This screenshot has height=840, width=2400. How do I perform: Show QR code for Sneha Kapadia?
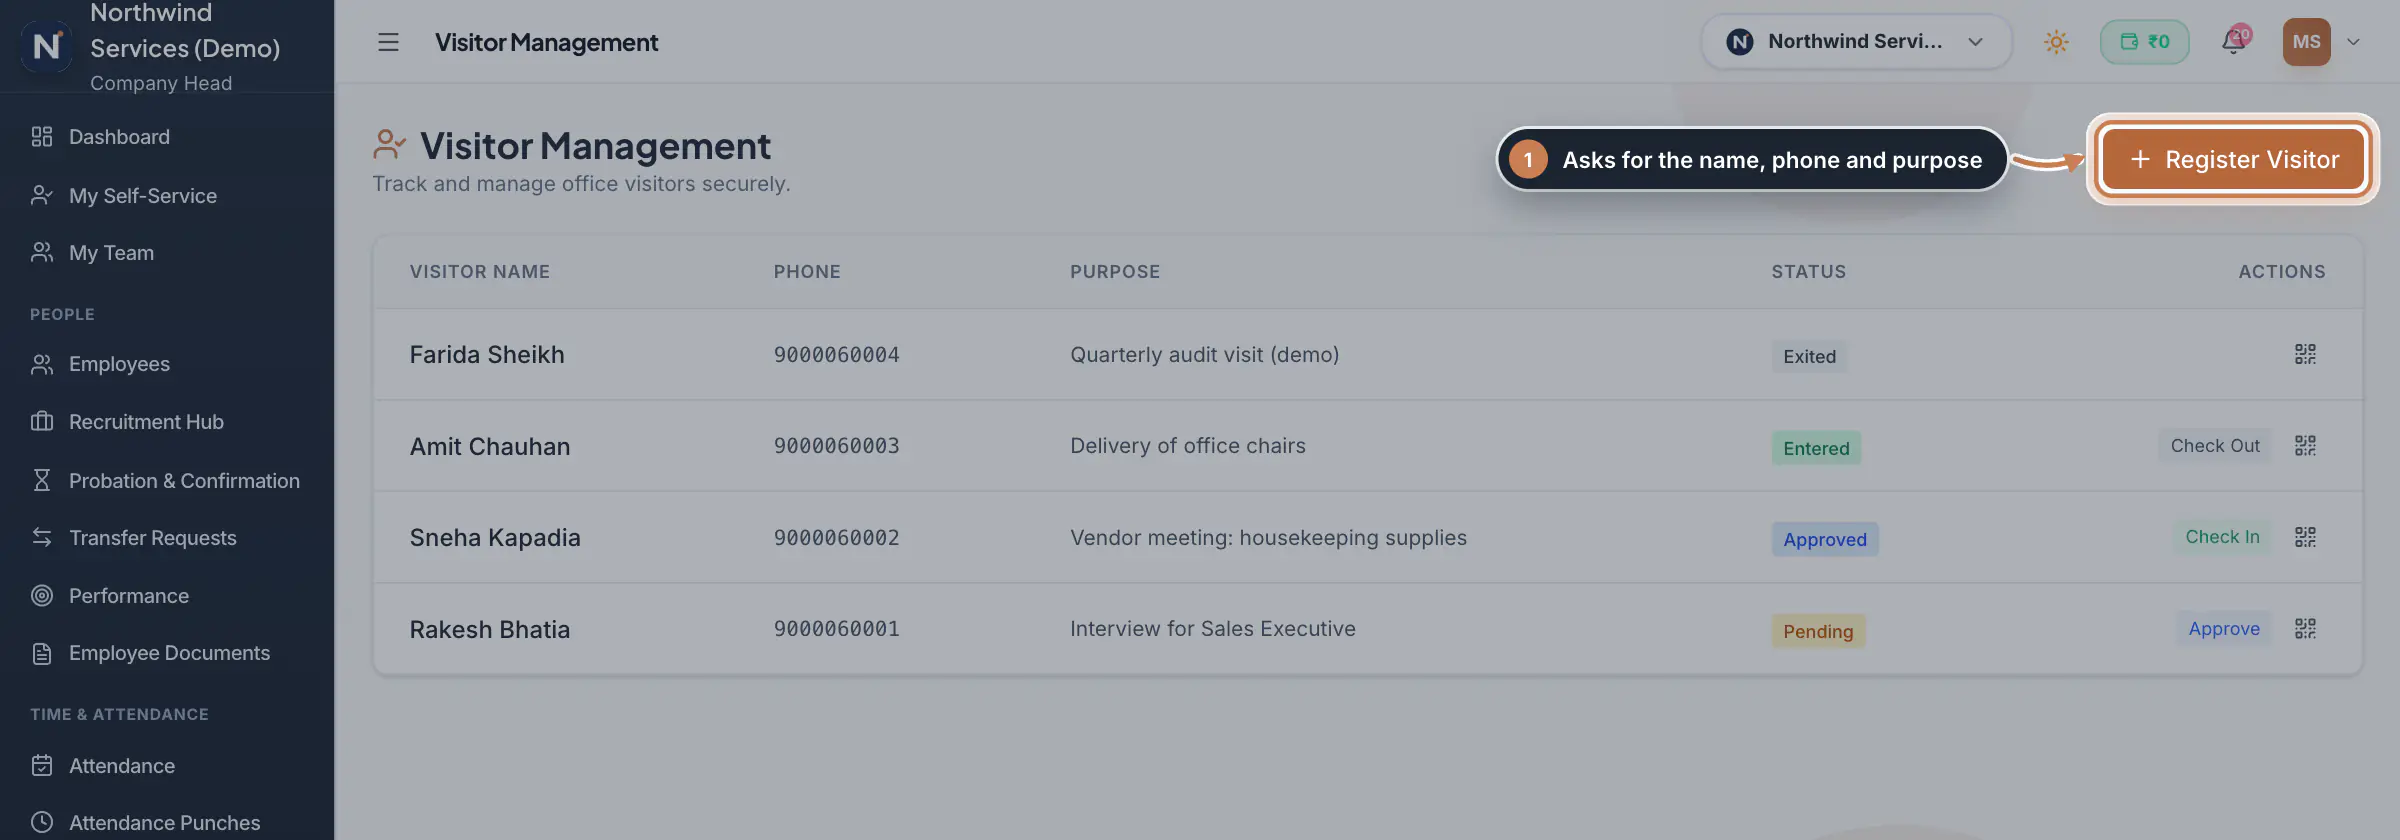[2305, 537]
